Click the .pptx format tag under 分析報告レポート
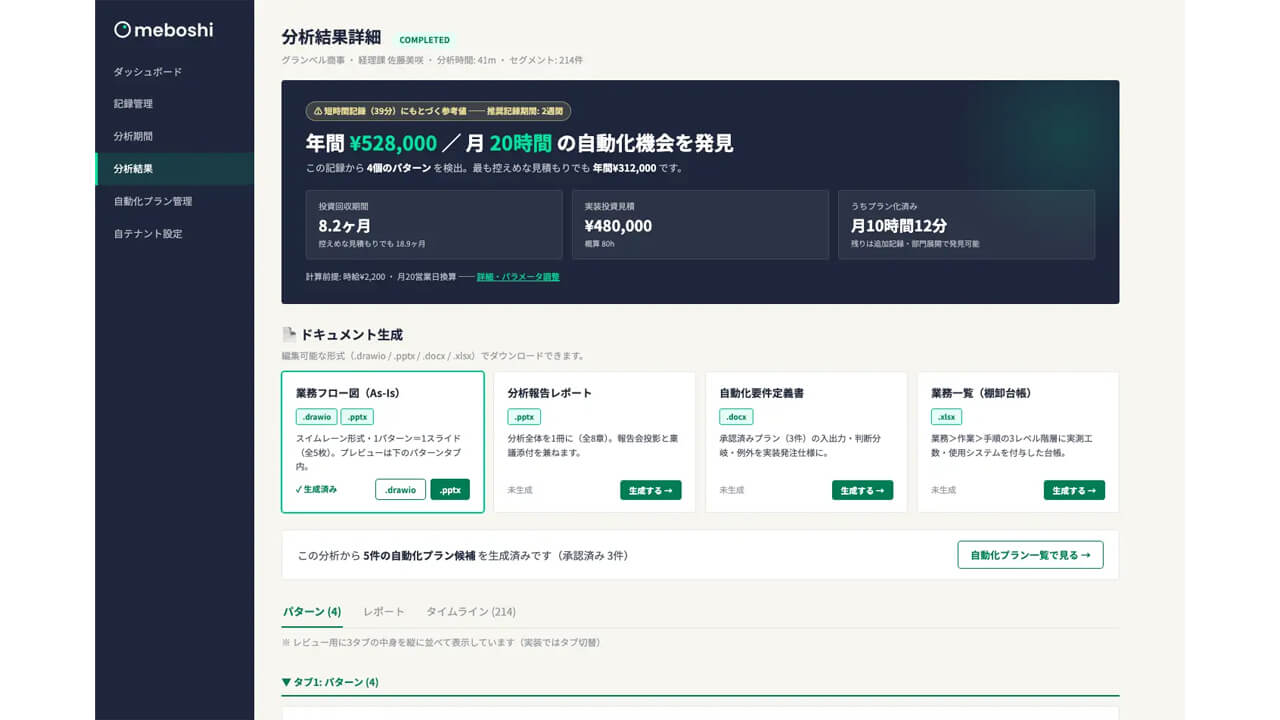The image size is (1280, 720). [x=524, y=417]
